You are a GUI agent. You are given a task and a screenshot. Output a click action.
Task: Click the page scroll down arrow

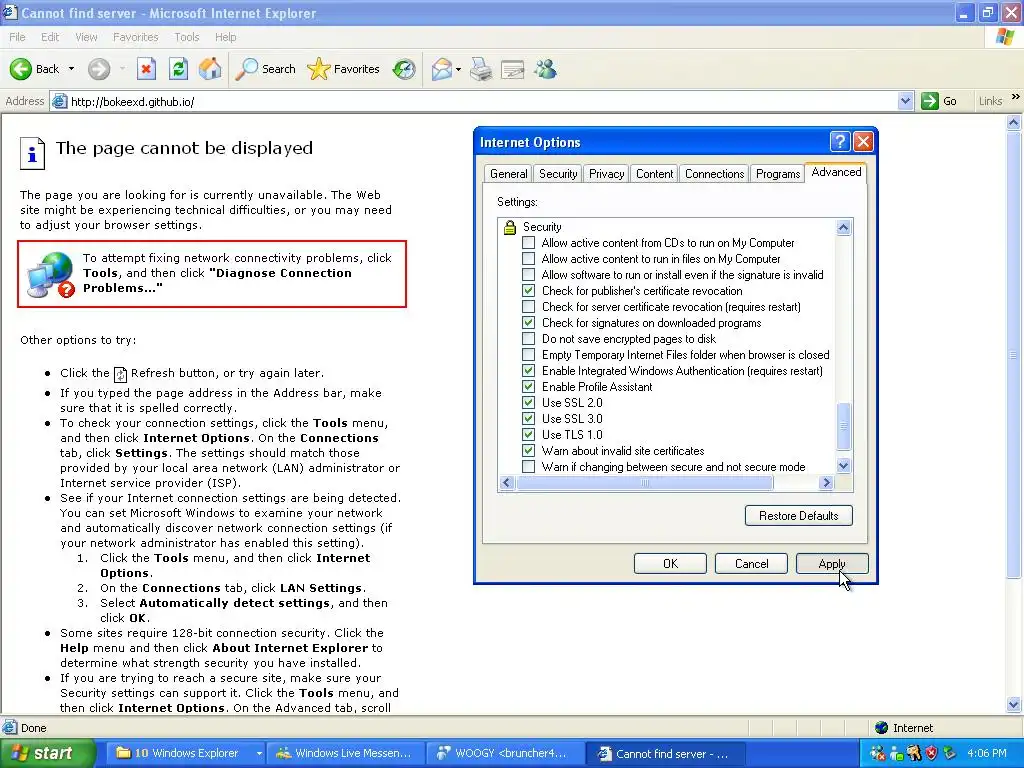coord(1014,705)
